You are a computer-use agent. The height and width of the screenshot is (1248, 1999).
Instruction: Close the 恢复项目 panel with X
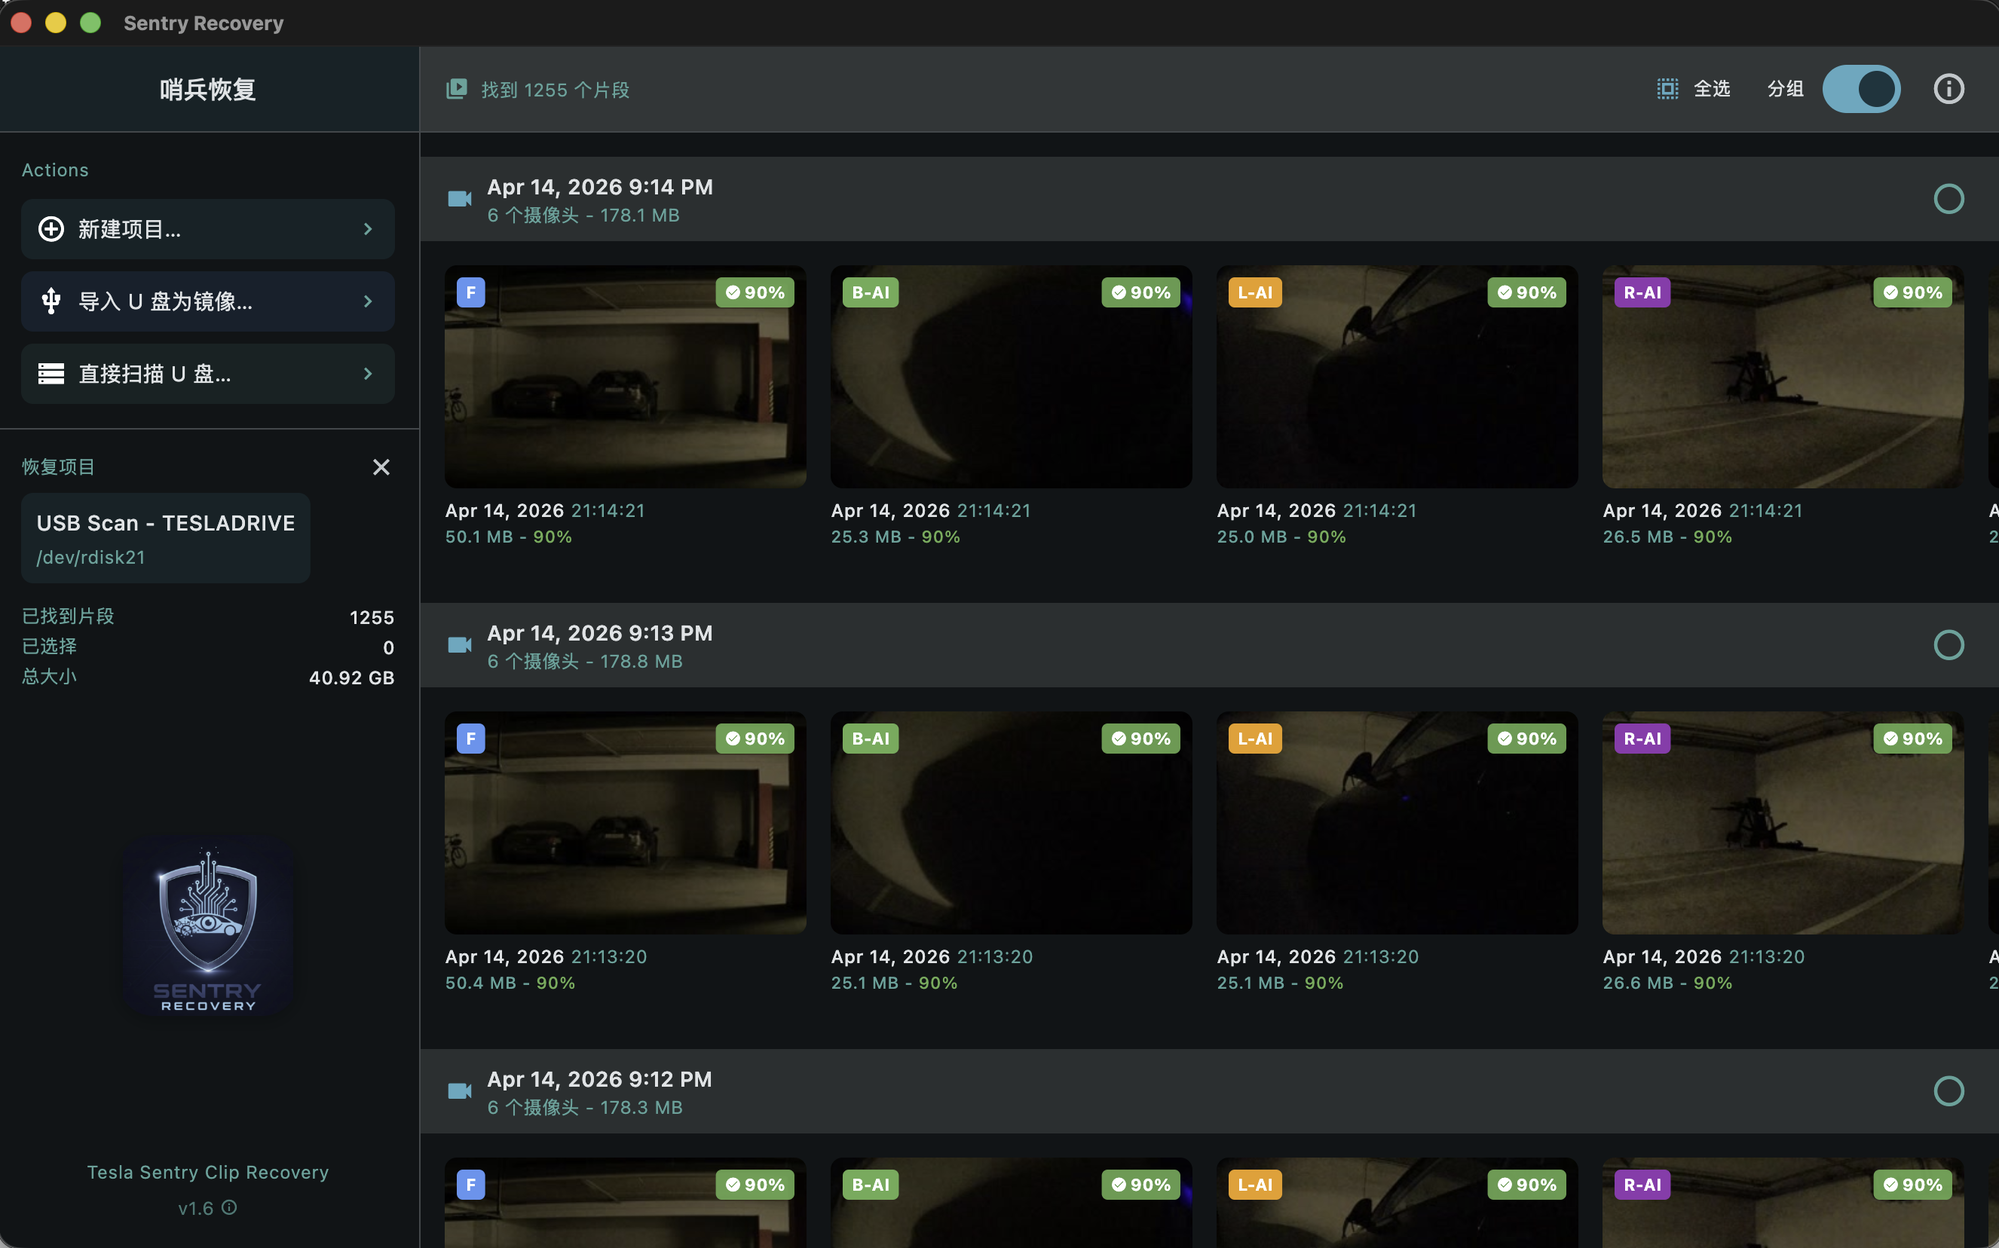pos(381,467)
